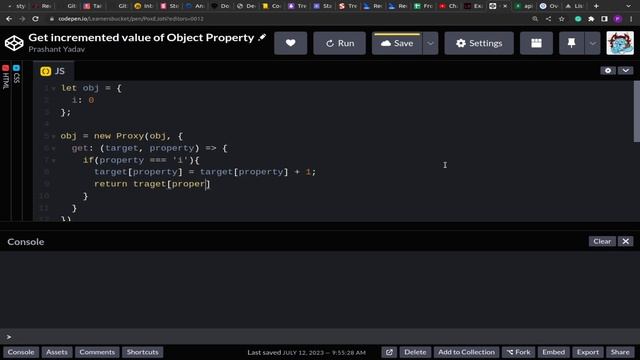
Task: Collapse code fold on line 6
Action: [x=53, y=149]
